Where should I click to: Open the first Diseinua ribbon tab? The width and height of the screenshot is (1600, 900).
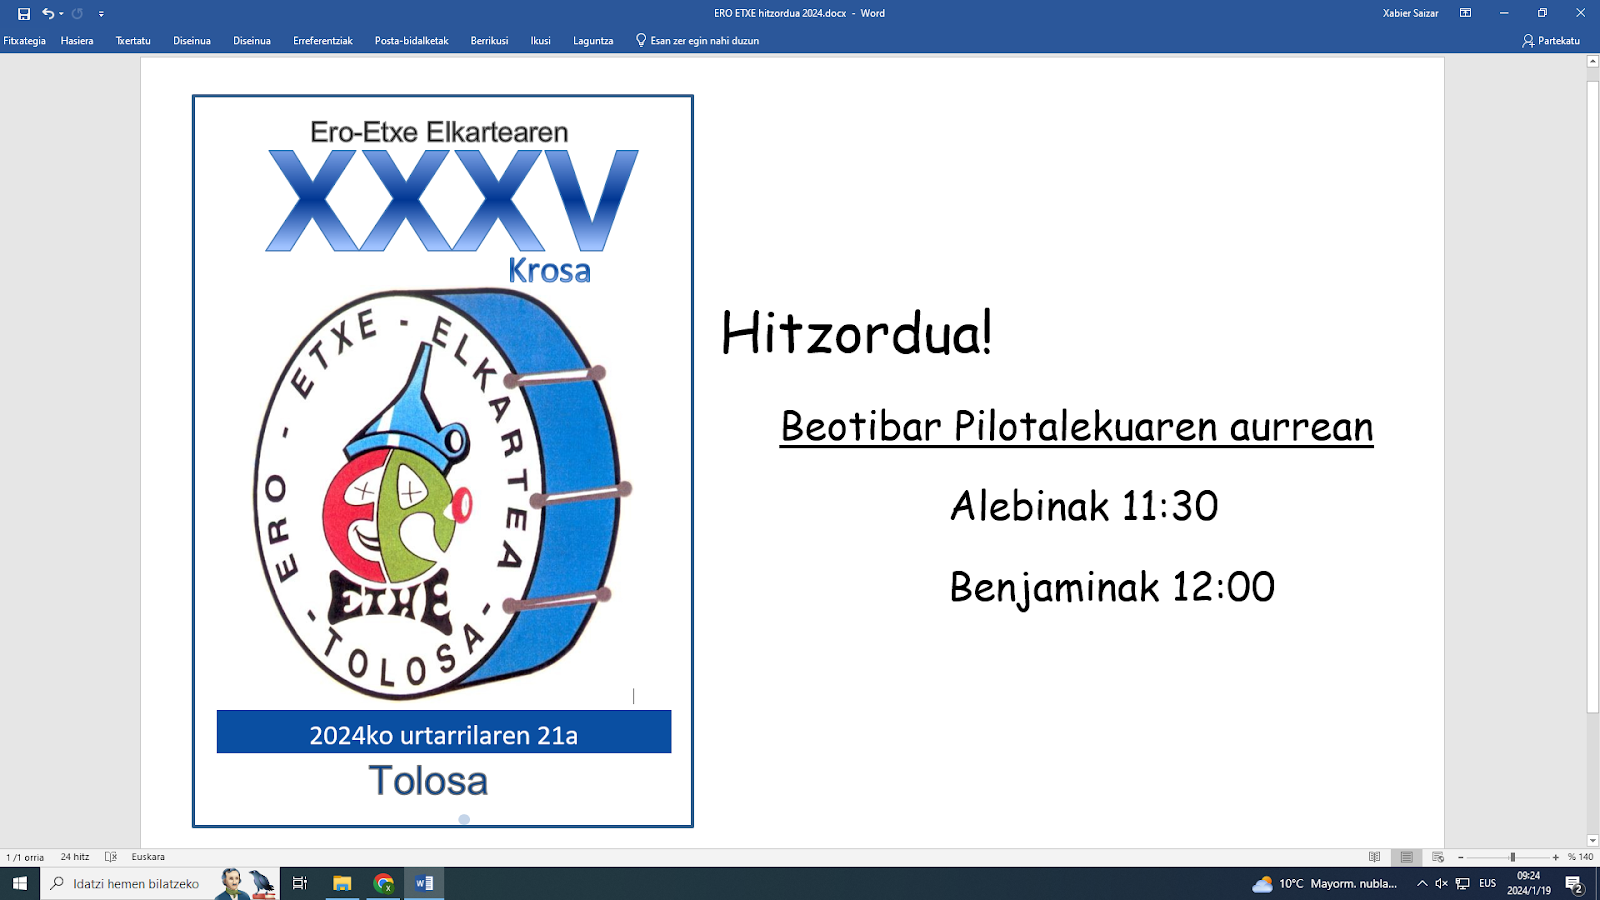coord(192,41)
